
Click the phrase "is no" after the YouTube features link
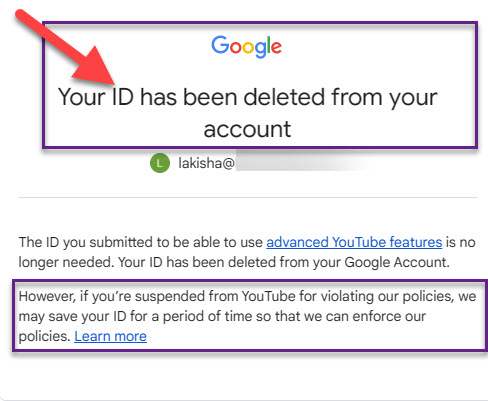tap(461, 242)
